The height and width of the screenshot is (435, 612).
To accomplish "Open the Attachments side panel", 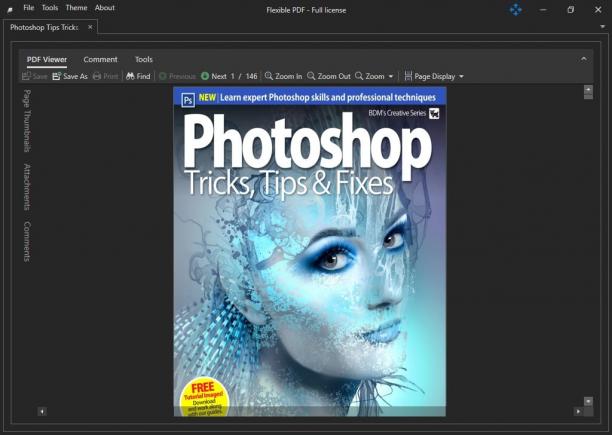I will (x=27, y=187).
